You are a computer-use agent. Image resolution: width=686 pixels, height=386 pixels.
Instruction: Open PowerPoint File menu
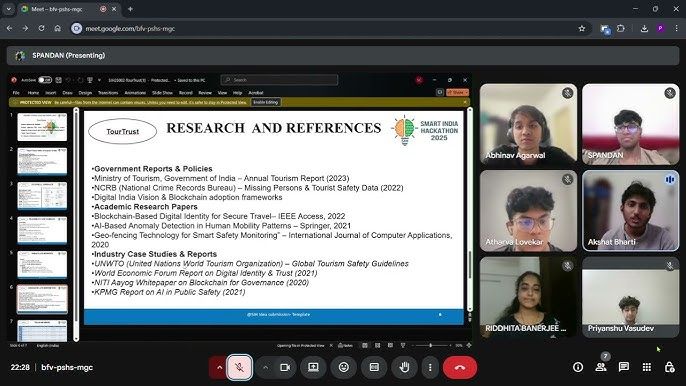(16, 93)
